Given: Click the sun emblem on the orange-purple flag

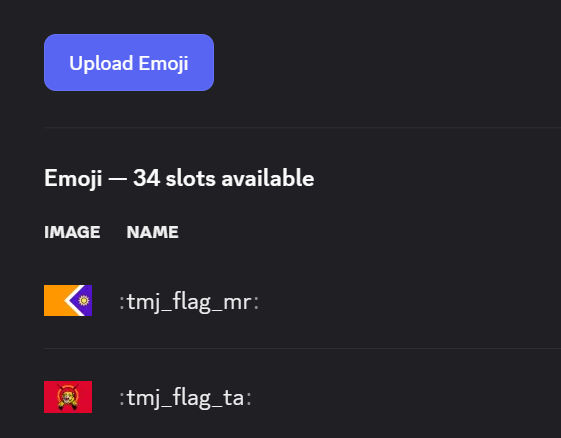Looking at the screenshot, I should point(84,300).
